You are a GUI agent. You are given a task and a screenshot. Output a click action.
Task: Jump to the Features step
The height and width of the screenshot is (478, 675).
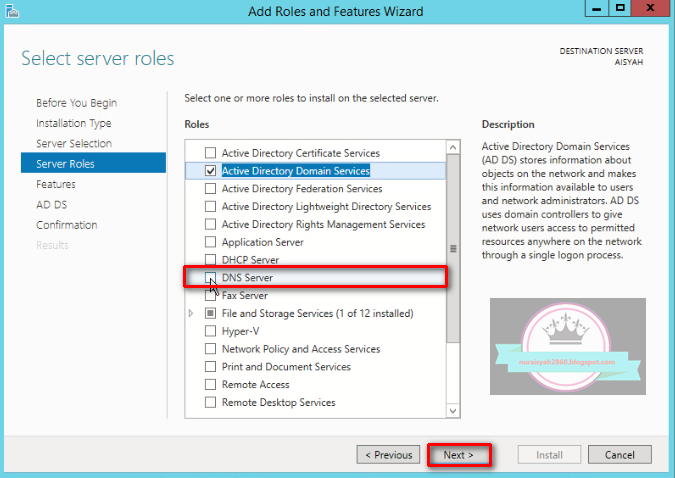click(x=56, y=184)
